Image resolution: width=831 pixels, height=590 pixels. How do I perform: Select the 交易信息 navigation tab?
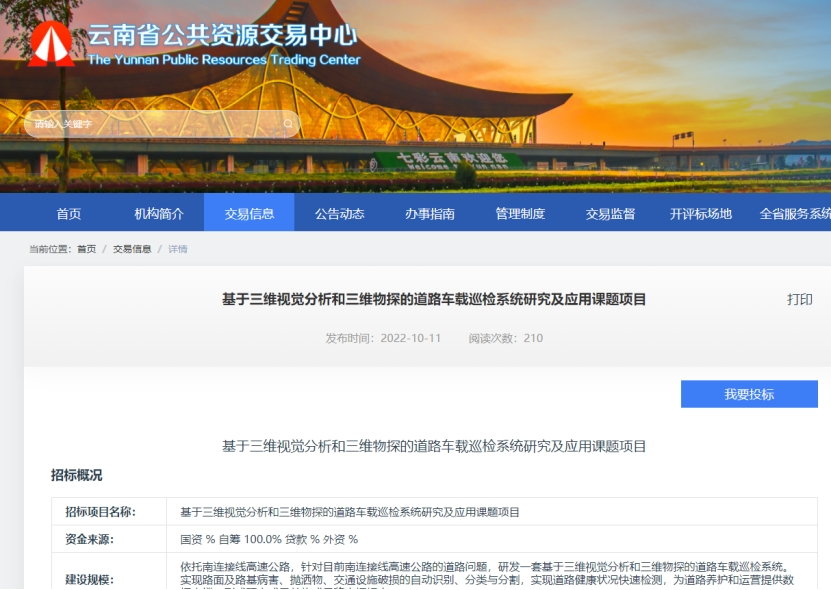point(249,213)
